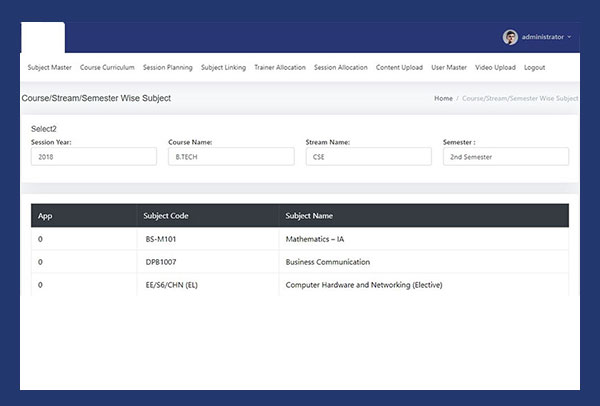Go to User Master section
600x406 pixels.
click(449, 67)
